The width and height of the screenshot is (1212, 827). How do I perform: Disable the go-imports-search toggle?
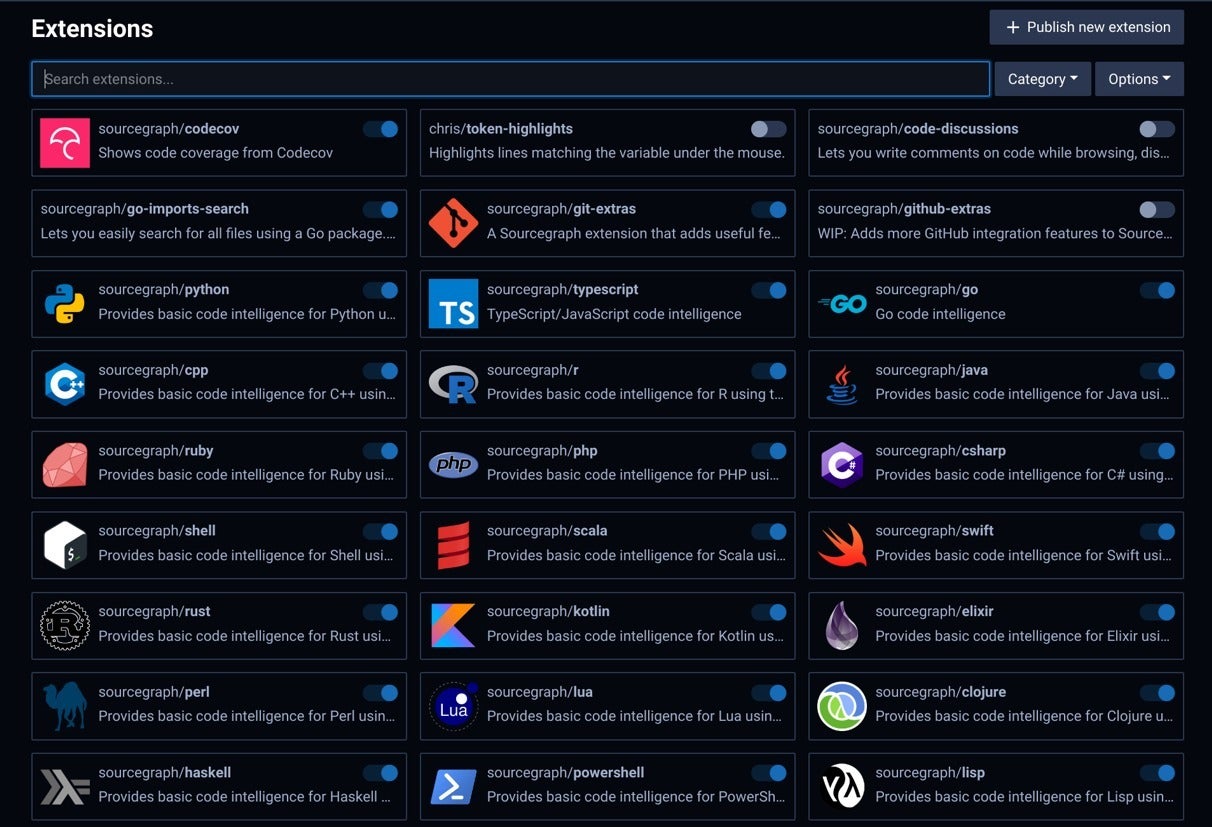pos(380,209)
